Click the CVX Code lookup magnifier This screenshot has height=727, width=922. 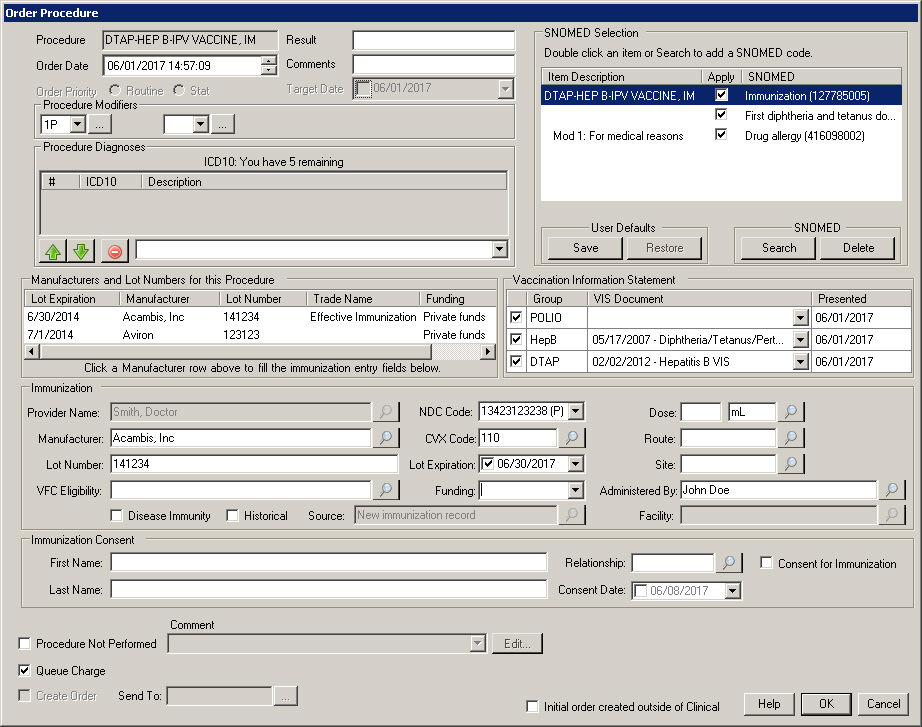point(571,438)
